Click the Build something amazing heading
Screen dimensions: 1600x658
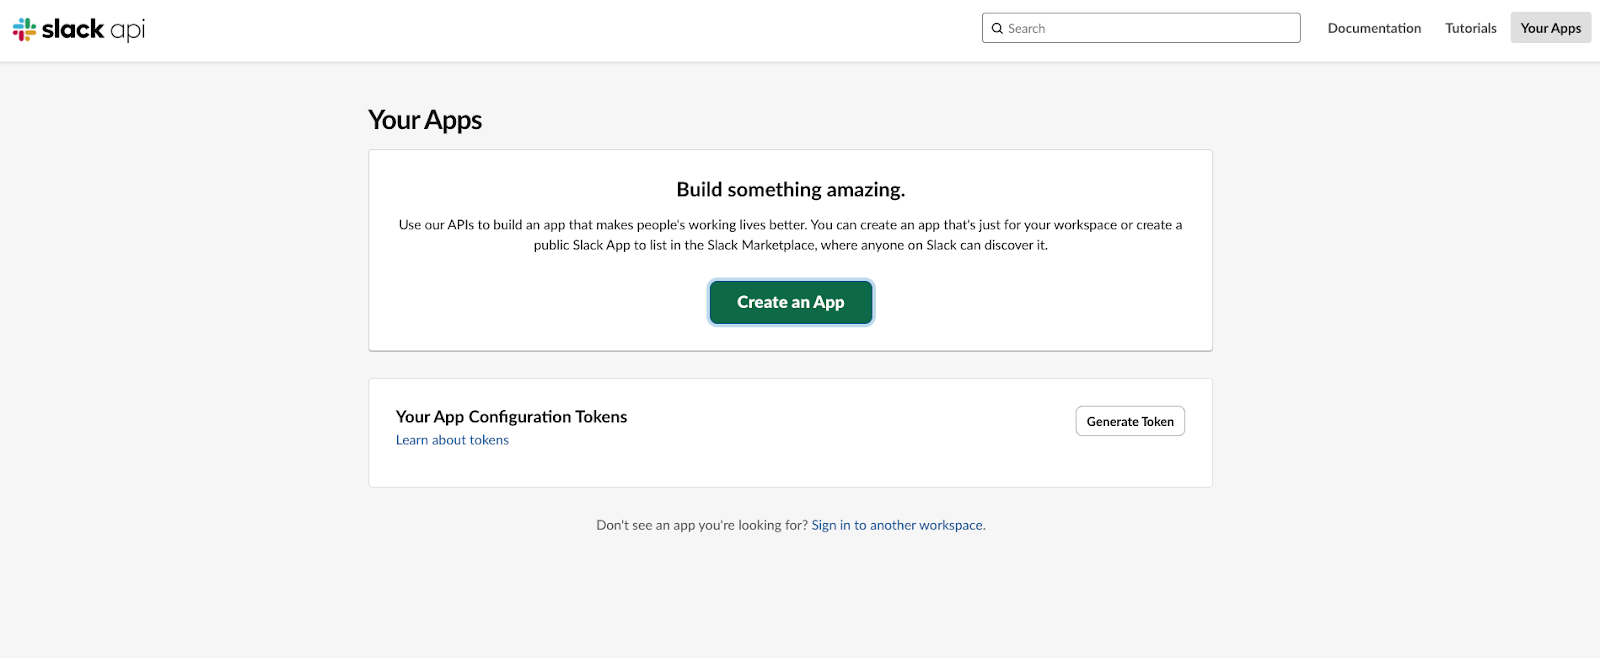791,189
